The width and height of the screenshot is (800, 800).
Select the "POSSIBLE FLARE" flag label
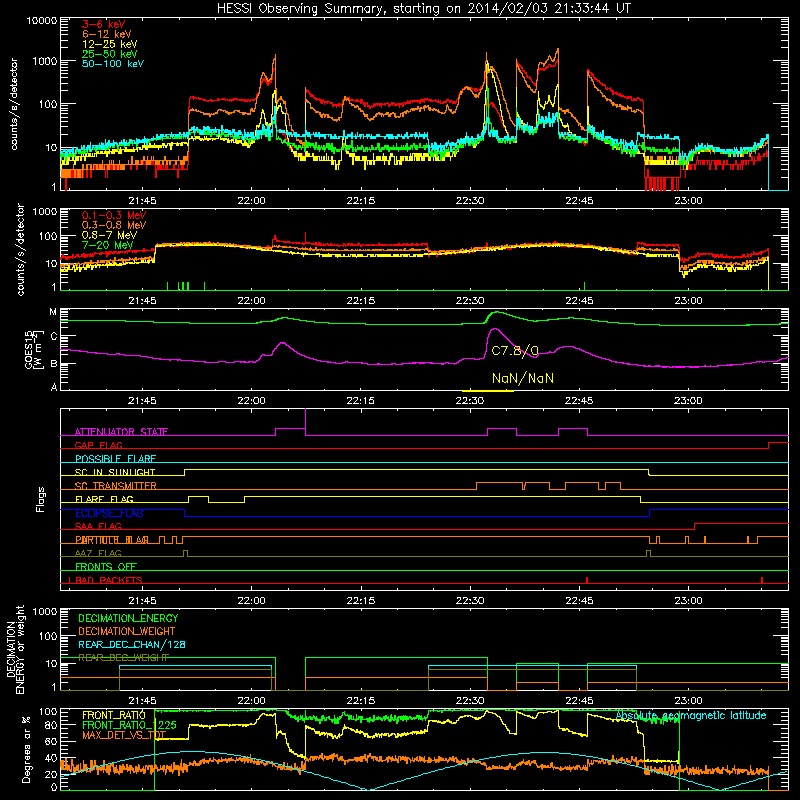115,459
